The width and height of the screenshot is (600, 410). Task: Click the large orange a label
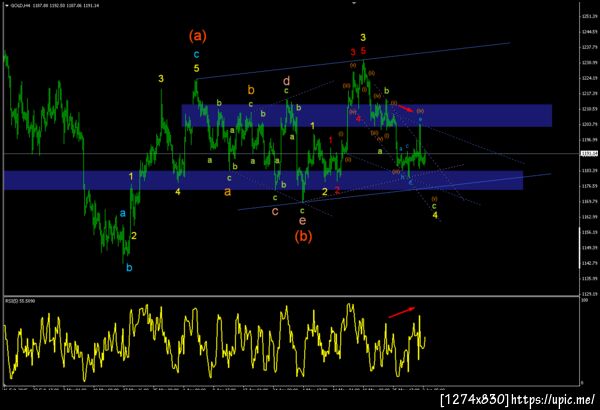click(228, 191)
